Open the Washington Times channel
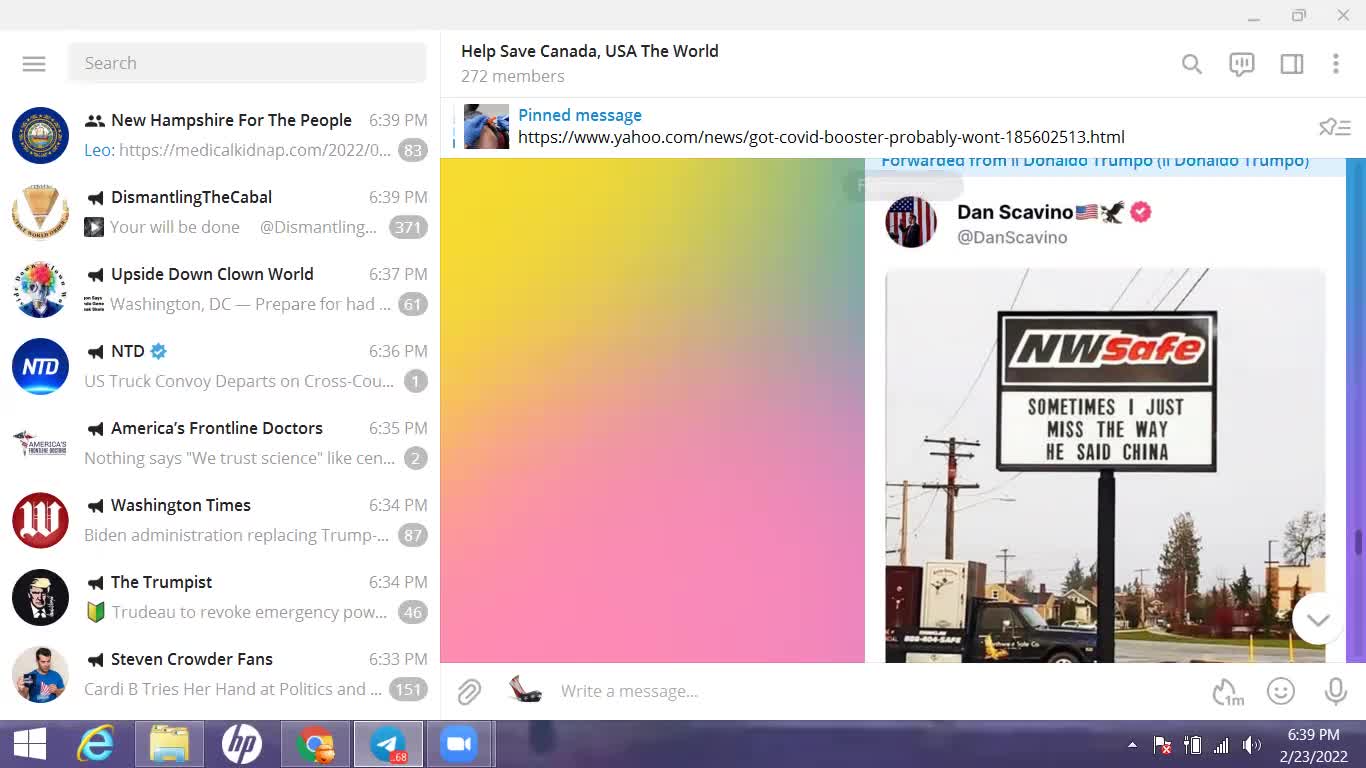Screen dimensions: 1366x768 click(x=220, y=520)
